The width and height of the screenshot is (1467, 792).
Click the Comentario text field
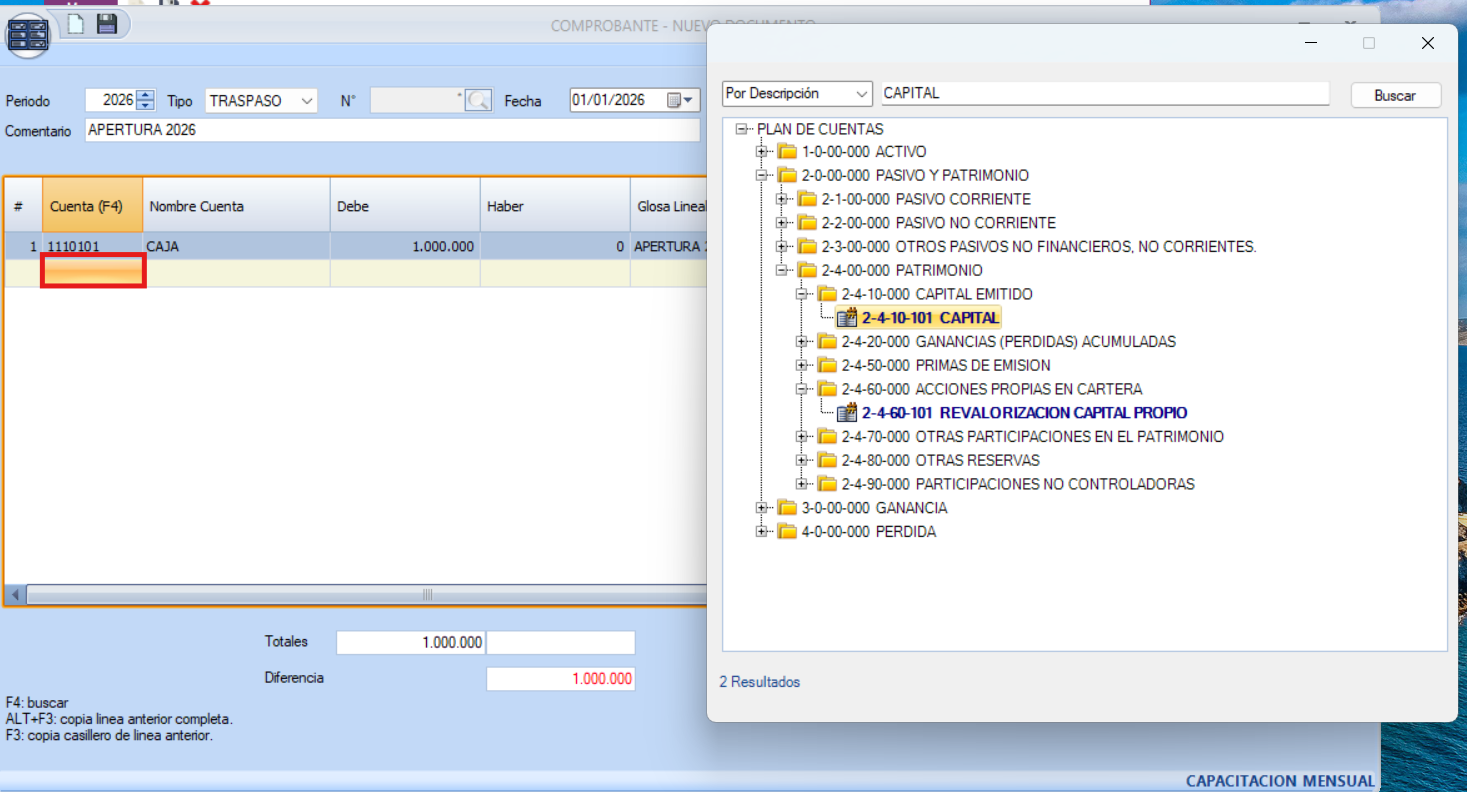point(392,130)
